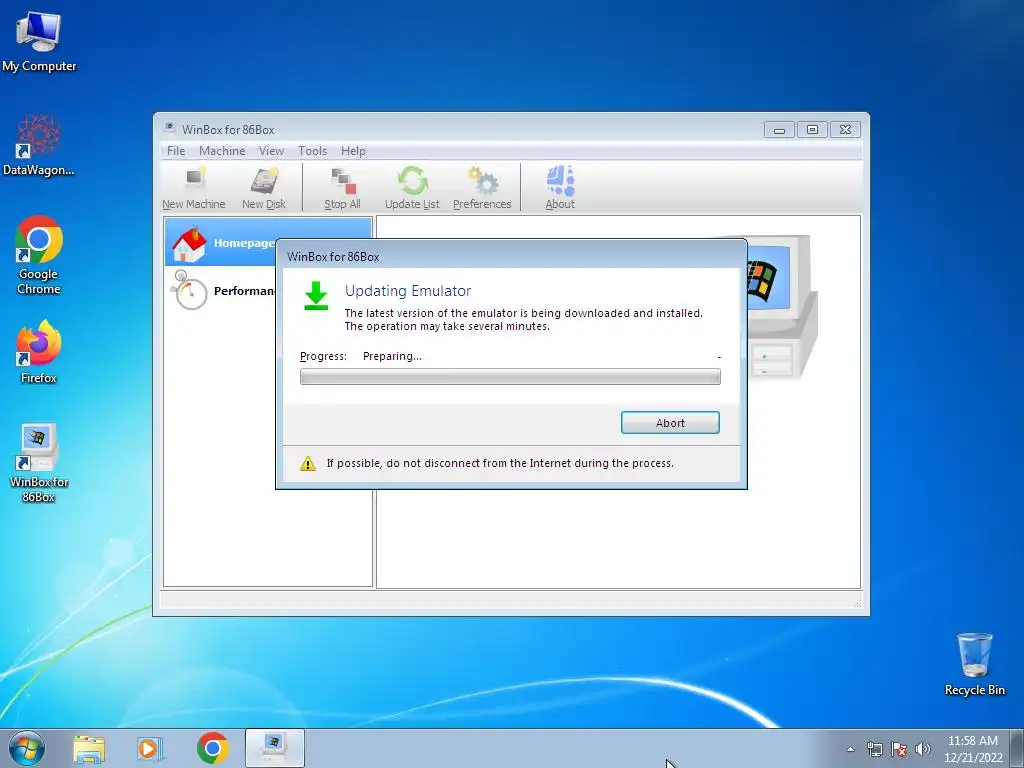
Task: Click the Updating Emulator heading
Action: [408, 291]
